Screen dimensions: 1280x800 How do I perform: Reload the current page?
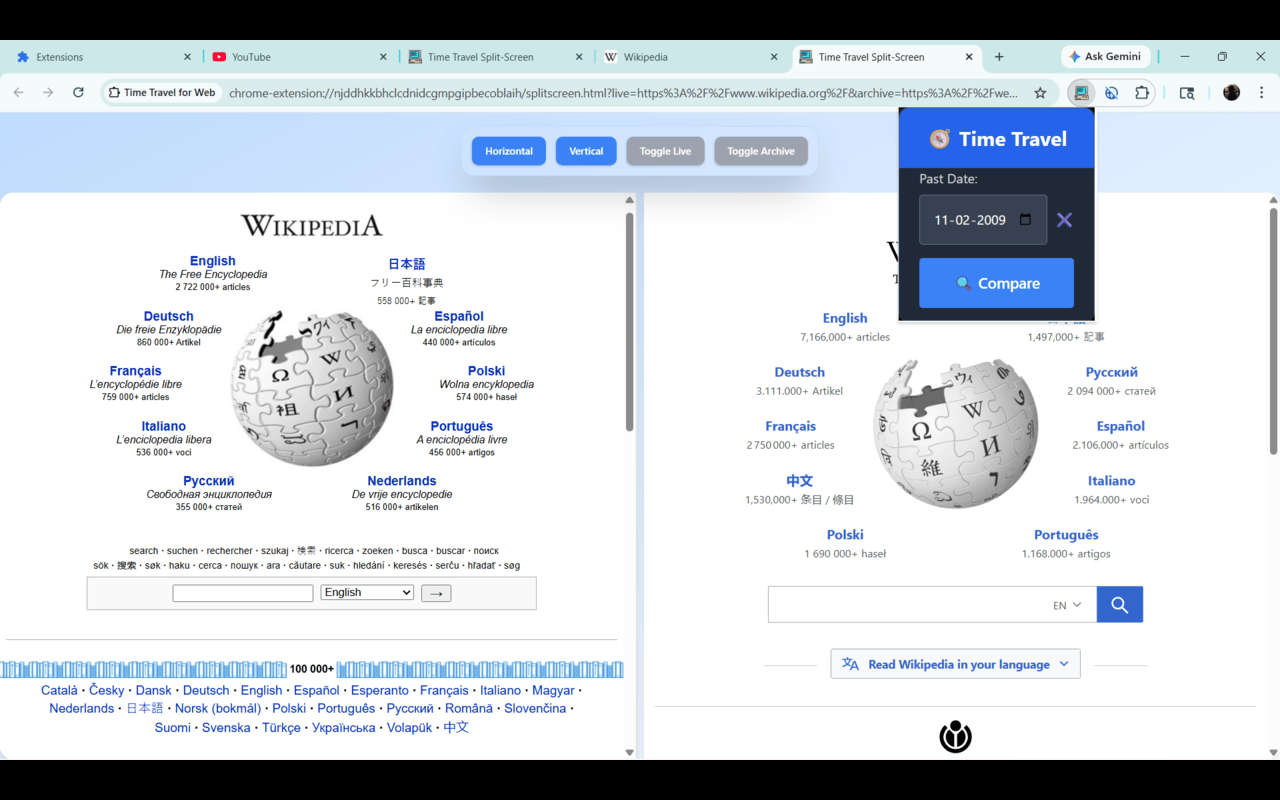click(78, 93)
